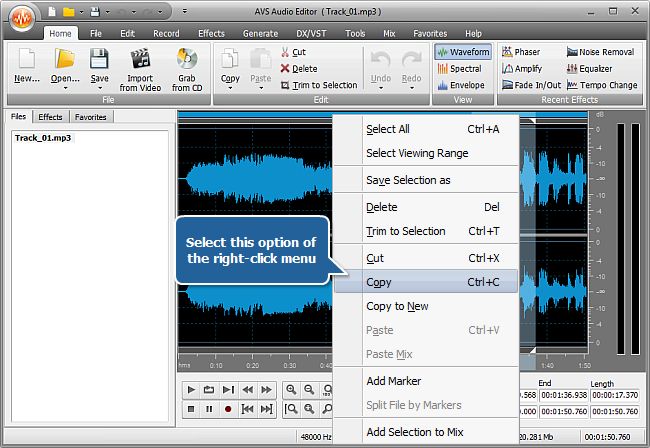This screenshot has height=448, width=650.
Task: Click the Save floppy icon in ribbon
Action: tap(99, 58)
